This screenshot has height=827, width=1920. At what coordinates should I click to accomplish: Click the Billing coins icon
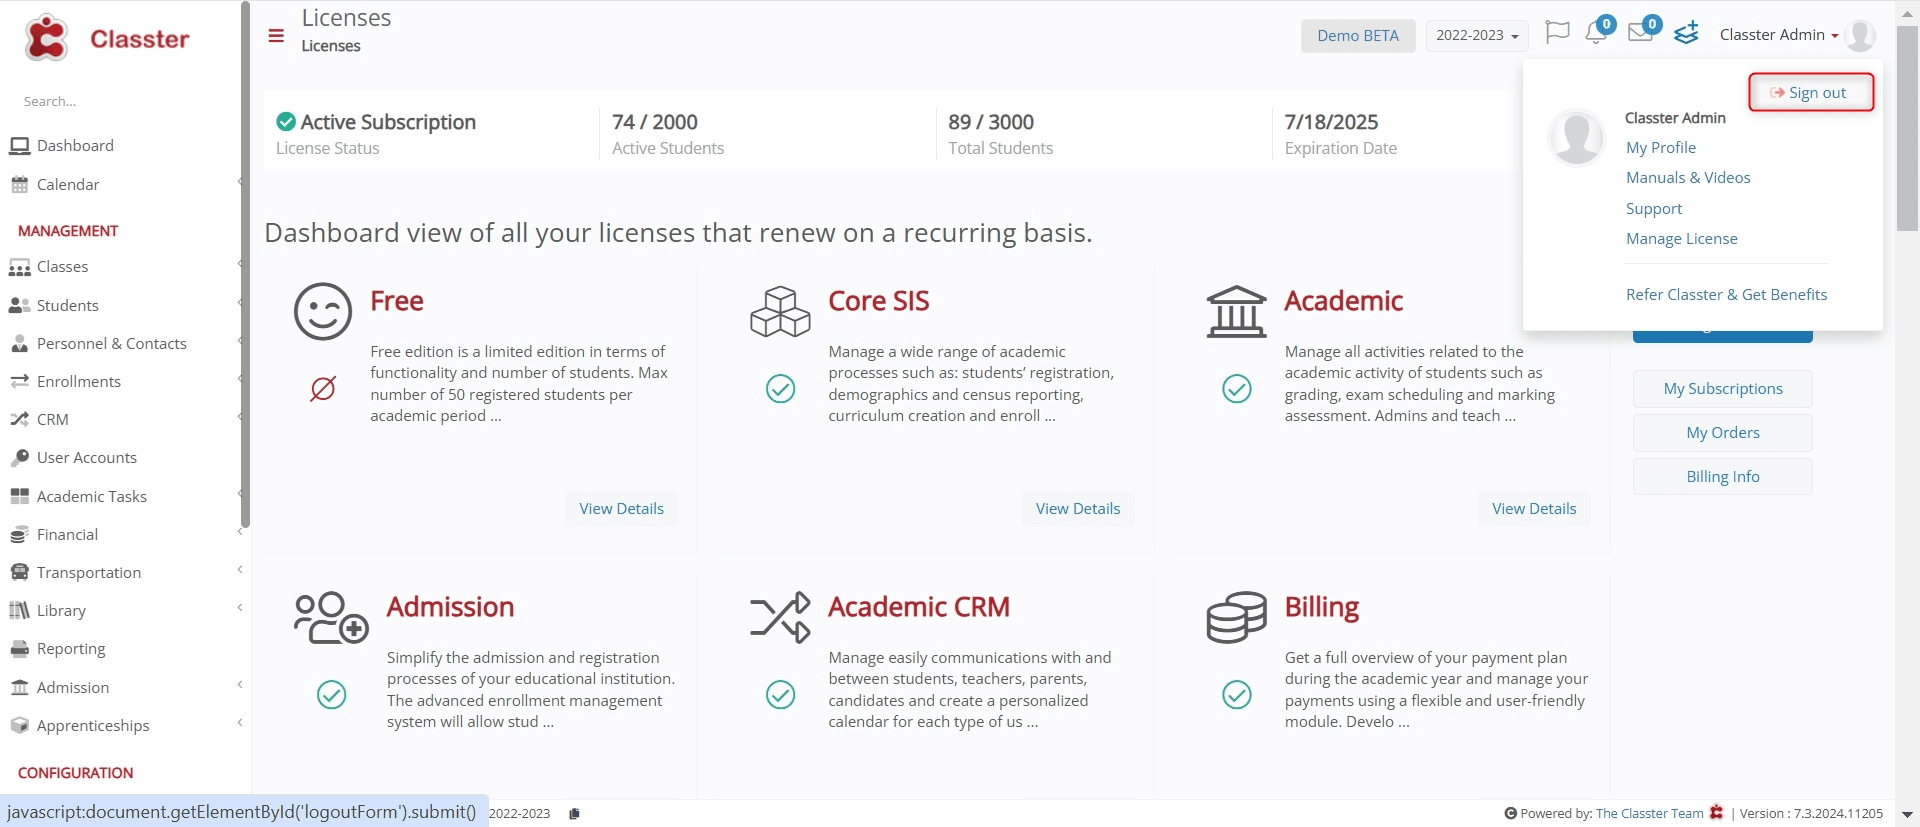coord(1237,617)
